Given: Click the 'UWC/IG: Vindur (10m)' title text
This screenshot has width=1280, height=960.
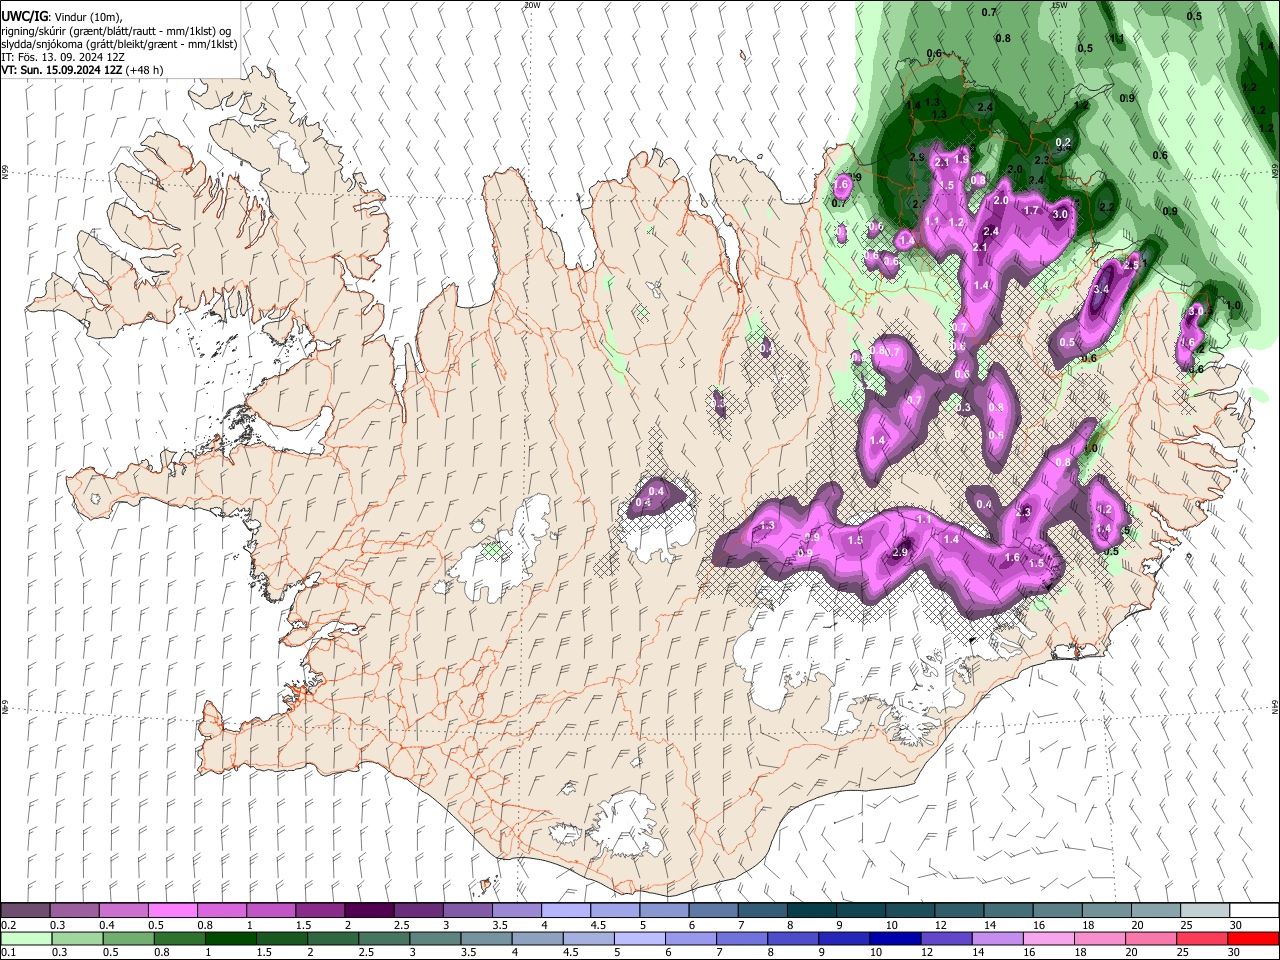Looking at the screenshot, I should tap(61, 16).
